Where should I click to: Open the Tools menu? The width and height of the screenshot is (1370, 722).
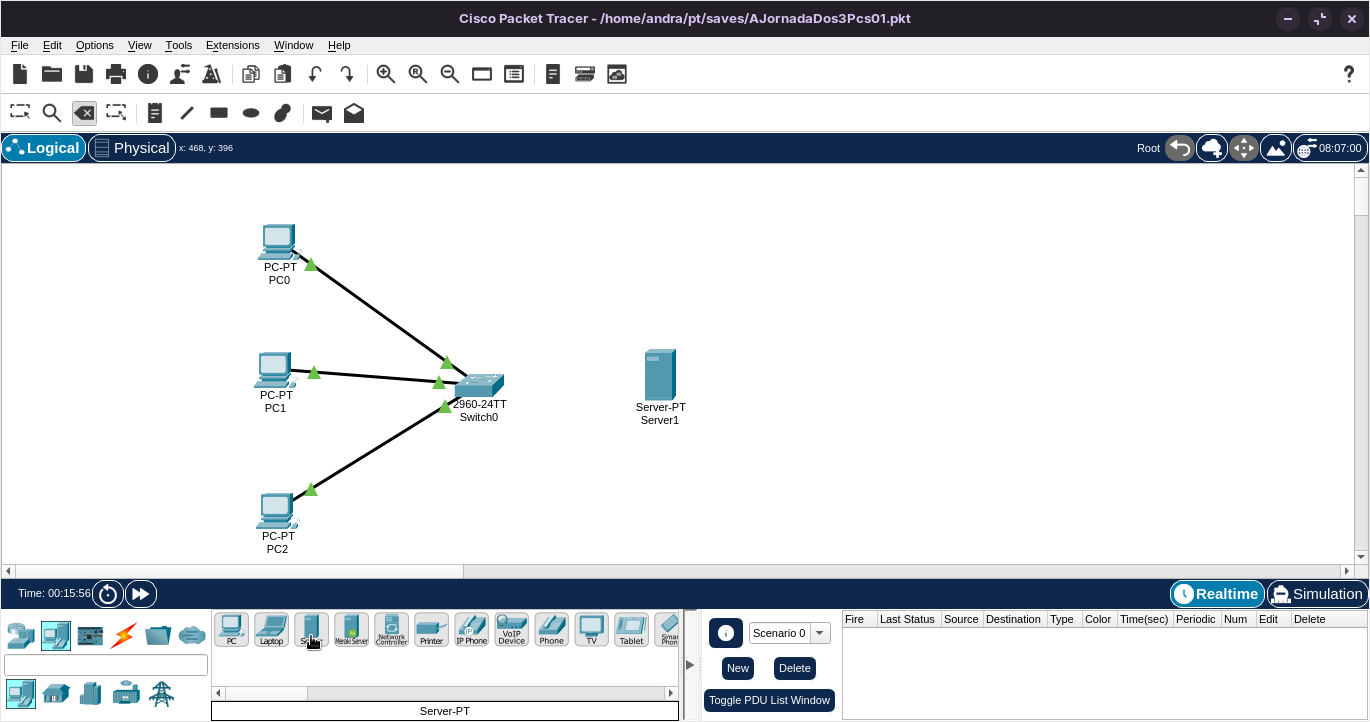(x=179, y=45)
